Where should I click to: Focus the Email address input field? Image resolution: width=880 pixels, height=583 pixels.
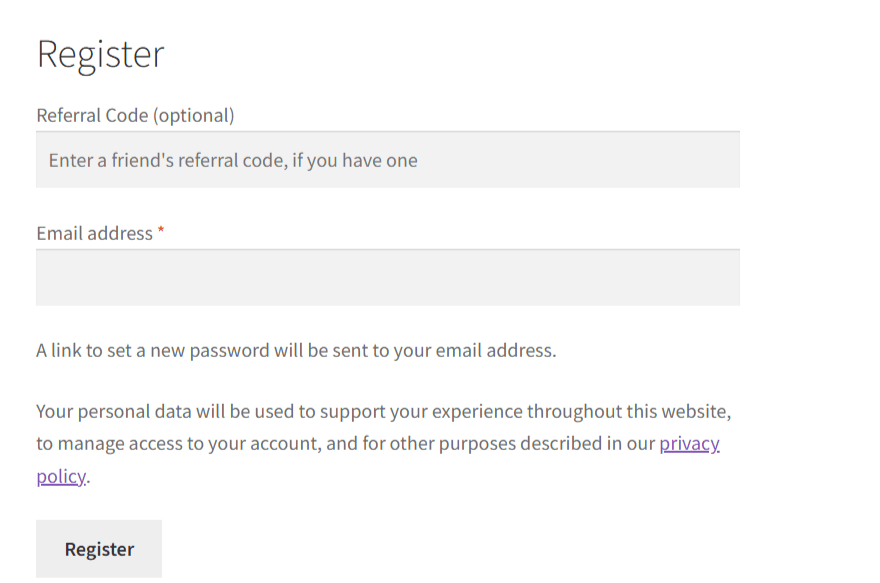click(x=388, y=278)
